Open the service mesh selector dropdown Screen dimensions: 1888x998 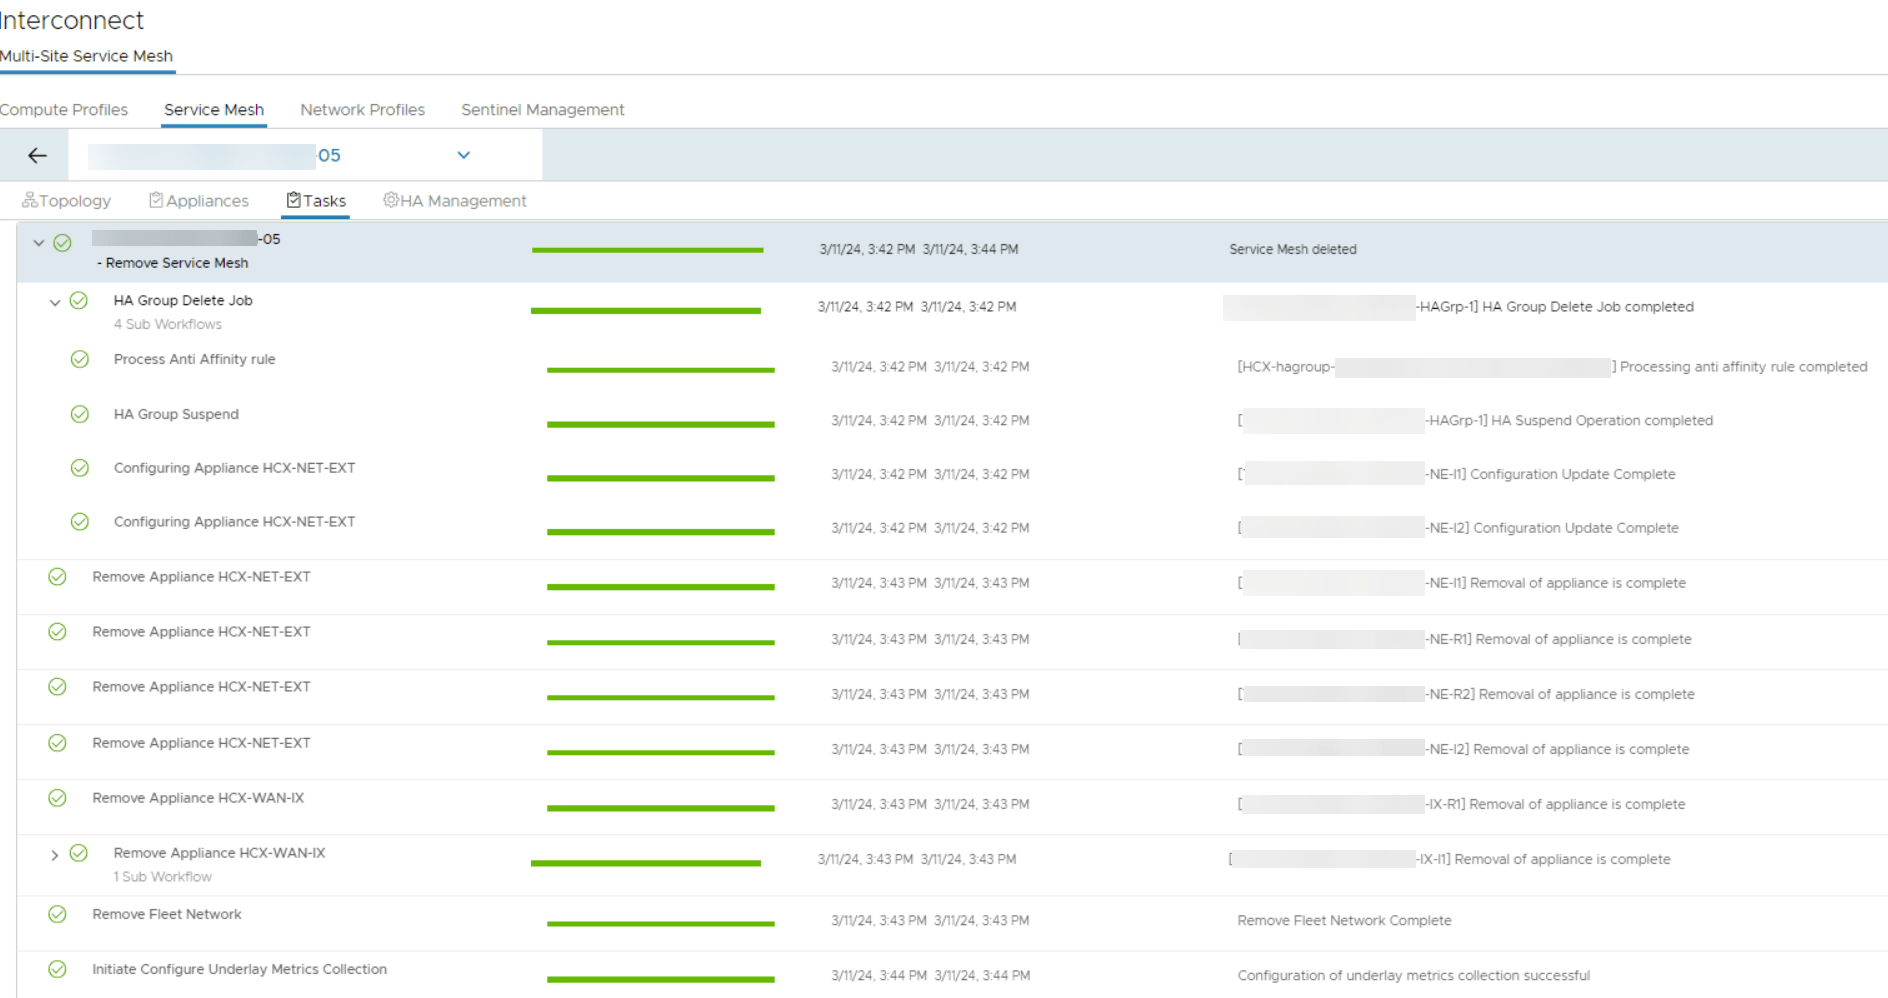[x=463, y=155]
